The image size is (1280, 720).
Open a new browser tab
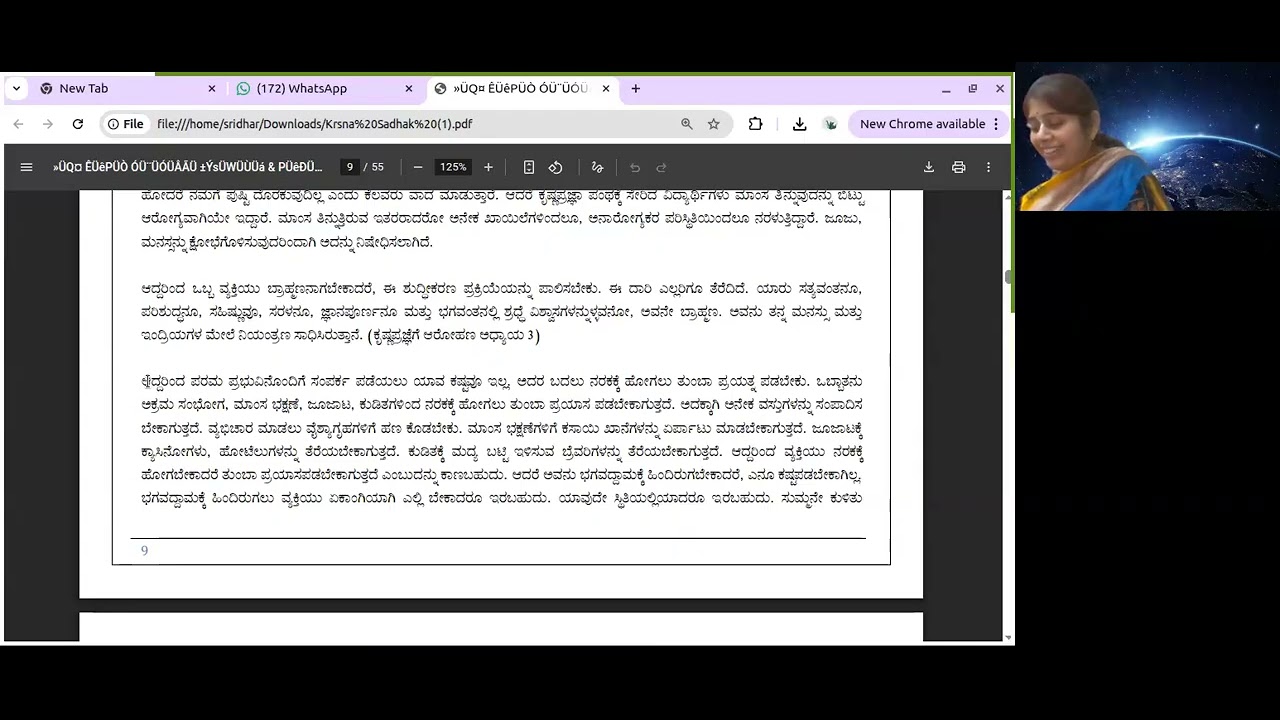tap(635, 88)
